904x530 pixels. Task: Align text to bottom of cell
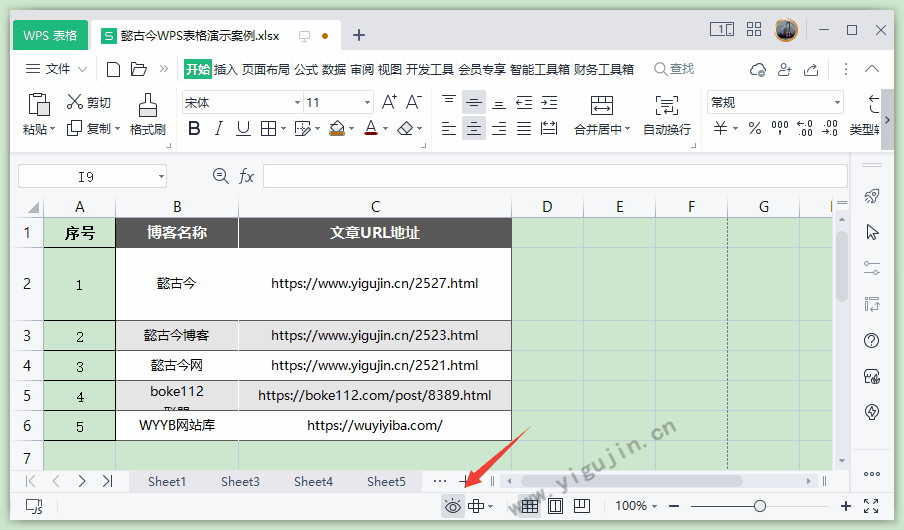point(499,103)
